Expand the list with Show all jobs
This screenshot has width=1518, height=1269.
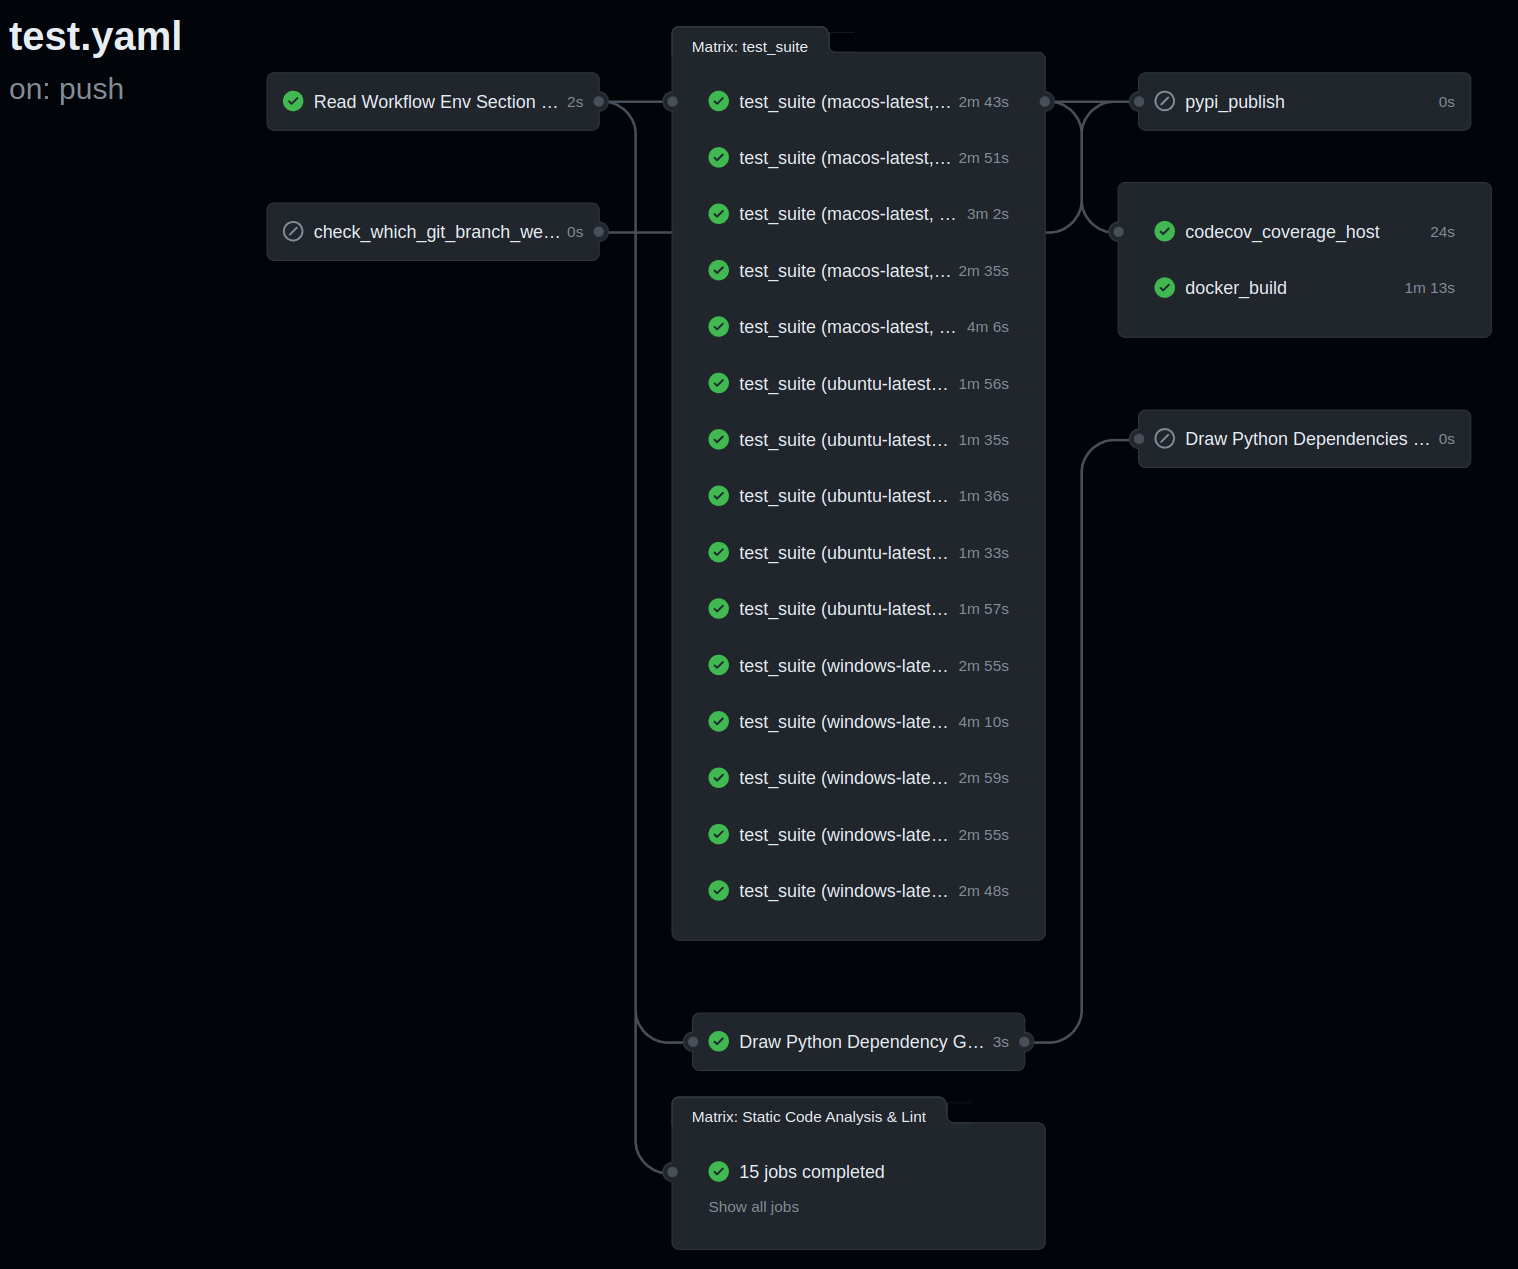pos(753,1207)
